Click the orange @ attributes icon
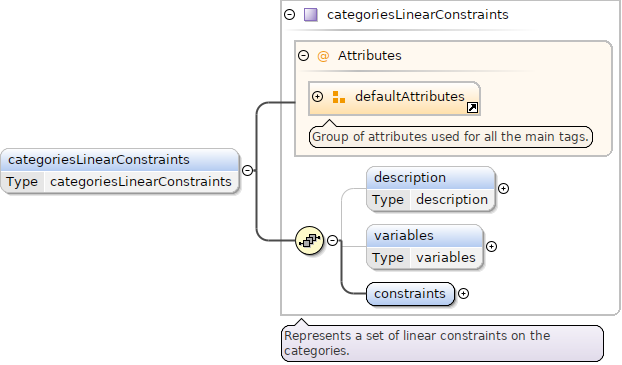 [323, 56]
